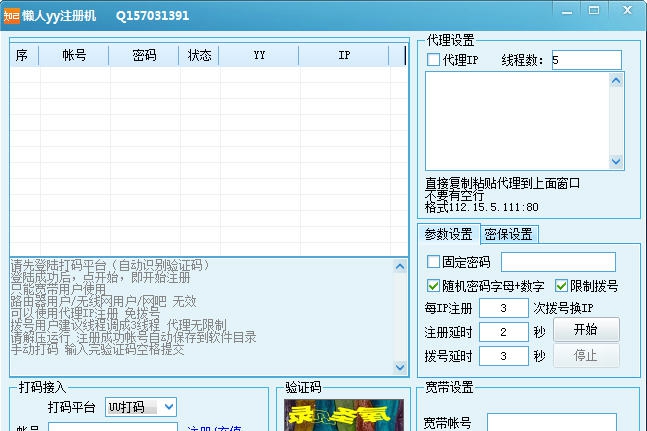Screen dimensions: 647x431
Task: Click the app logo icon in title bar
Action: 12,16
